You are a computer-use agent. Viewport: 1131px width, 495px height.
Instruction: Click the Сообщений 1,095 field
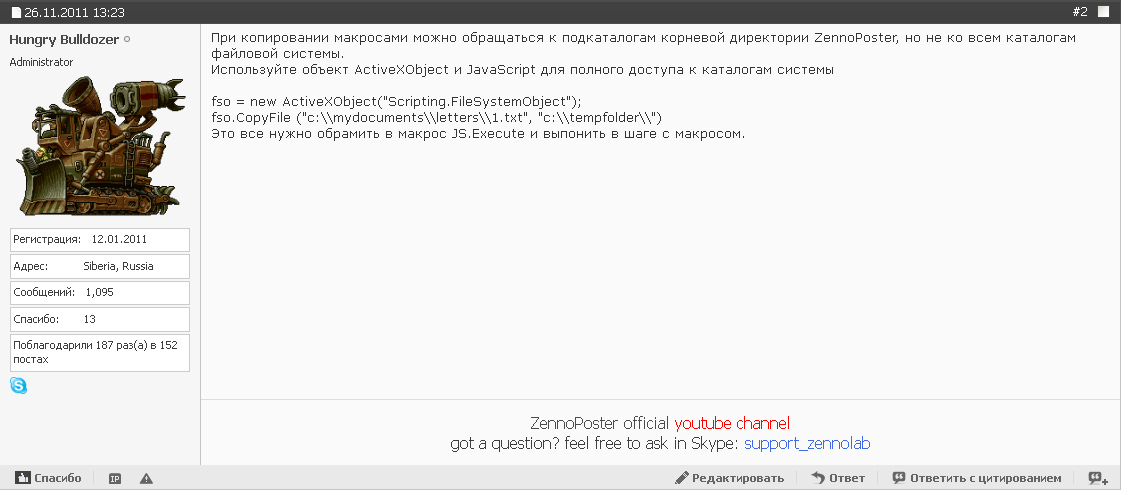[x=99, y=293]
